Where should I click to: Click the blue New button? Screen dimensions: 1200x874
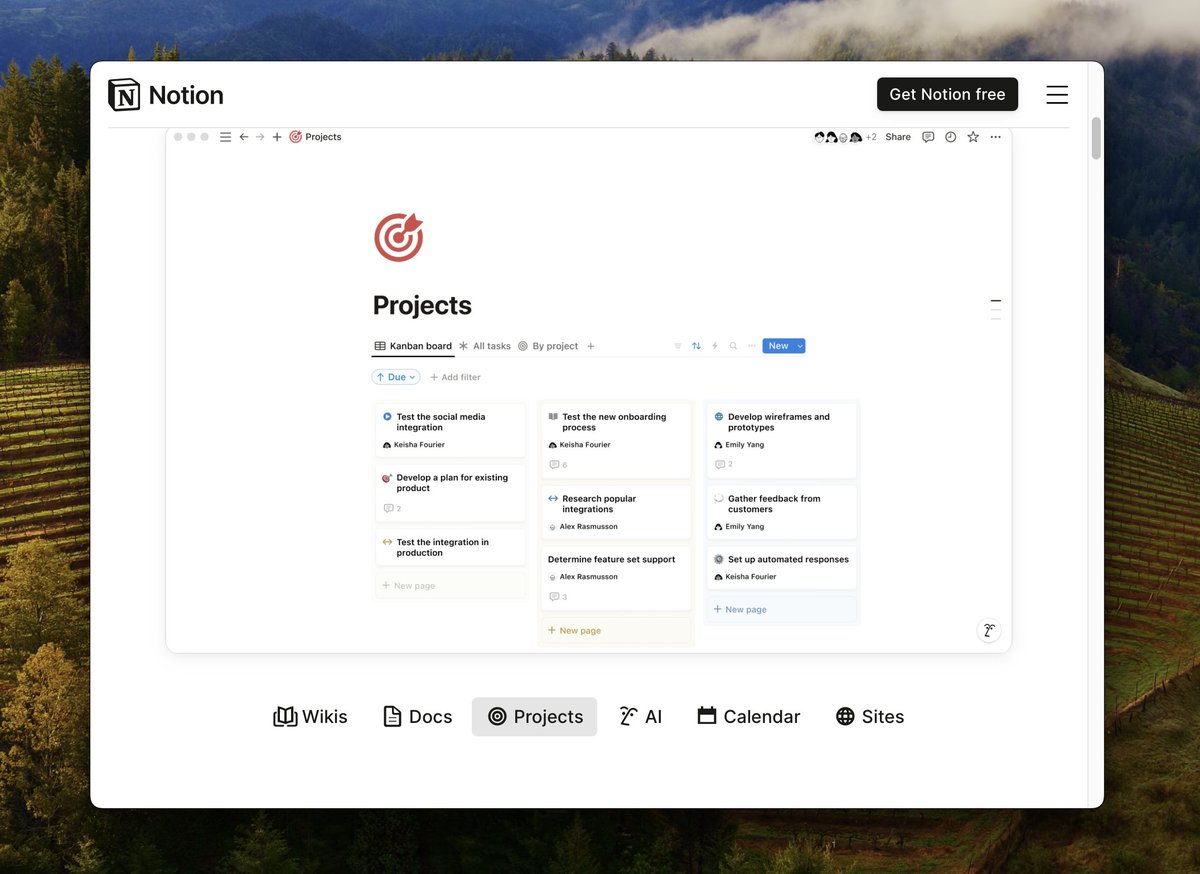point(778,346)
